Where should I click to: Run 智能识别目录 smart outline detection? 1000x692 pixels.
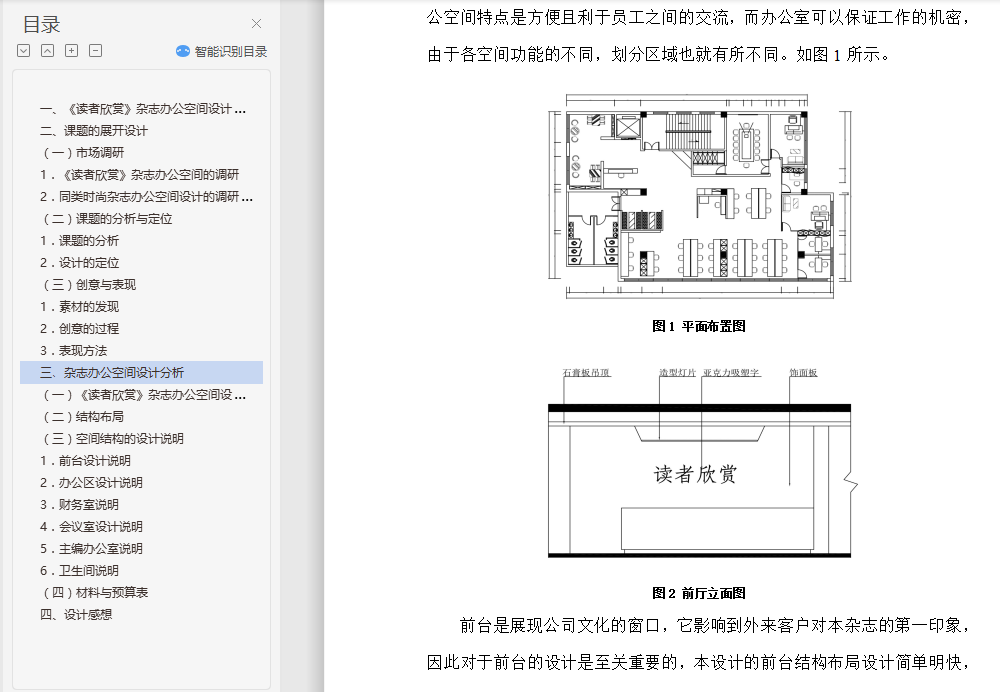222,52
